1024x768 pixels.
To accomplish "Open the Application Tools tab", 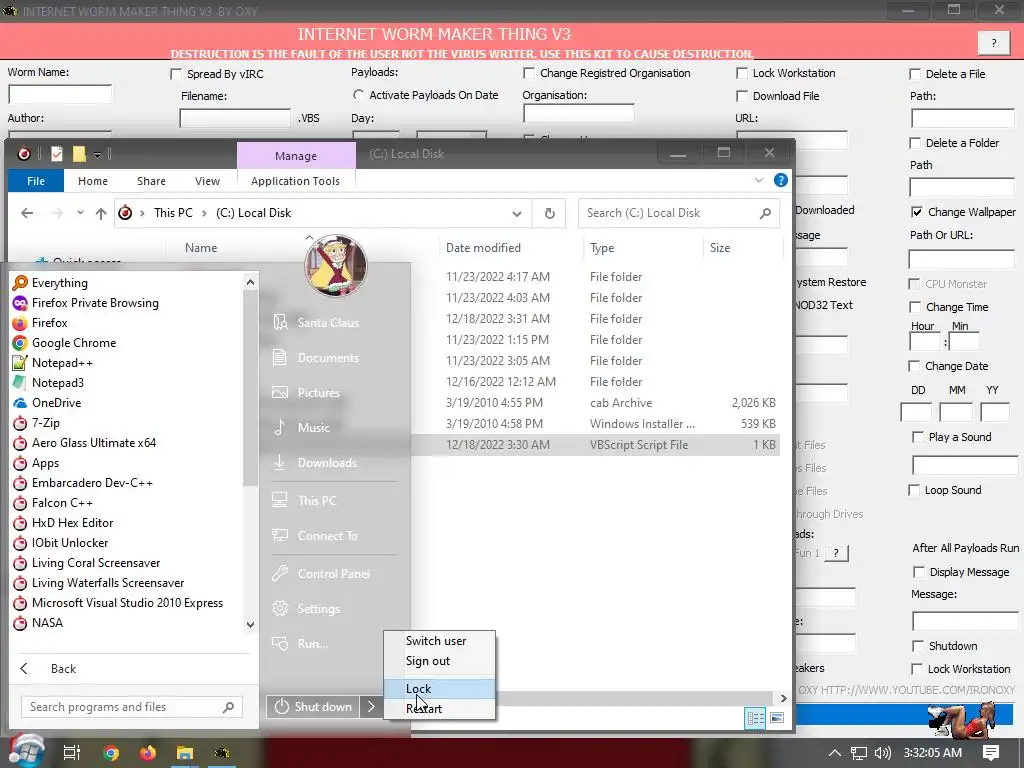I will coord(295,181).
